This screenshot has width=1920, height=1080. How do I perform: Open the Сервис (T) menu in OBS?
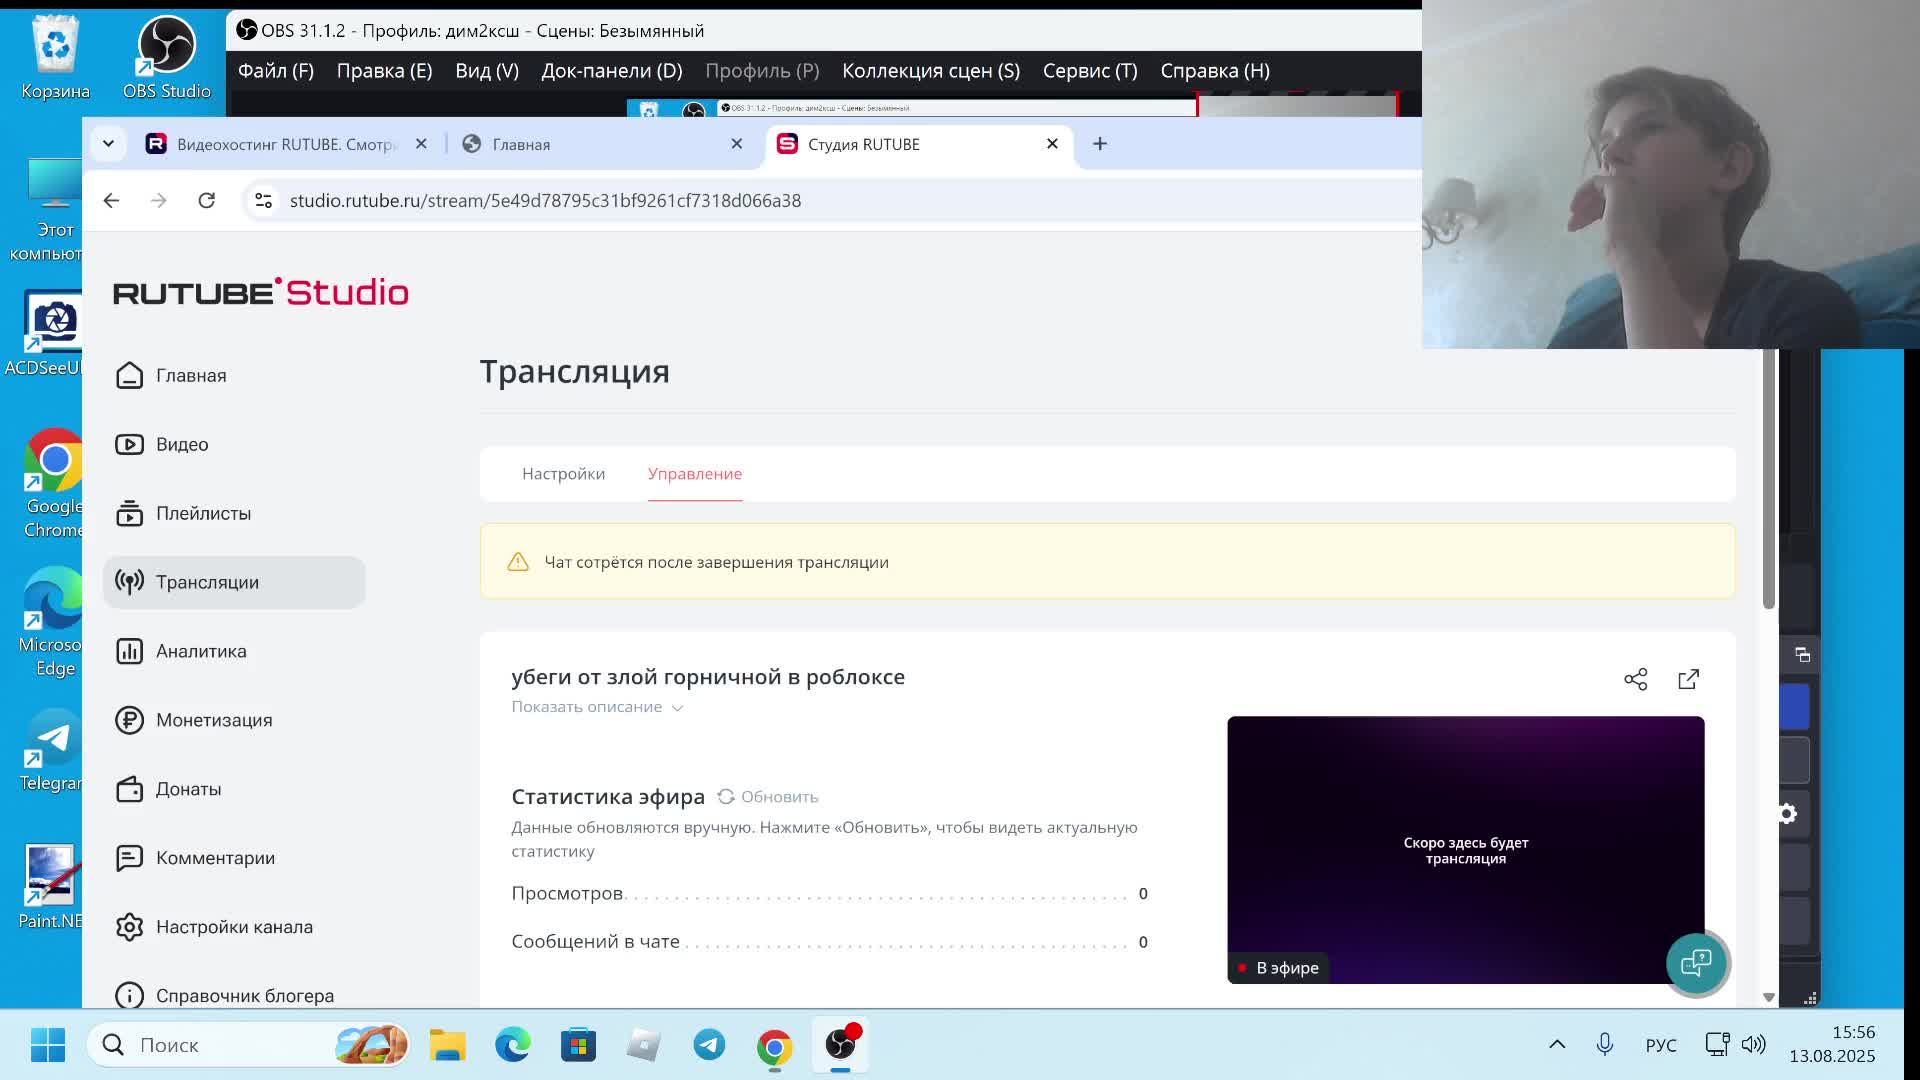[x=1089, y=71]
